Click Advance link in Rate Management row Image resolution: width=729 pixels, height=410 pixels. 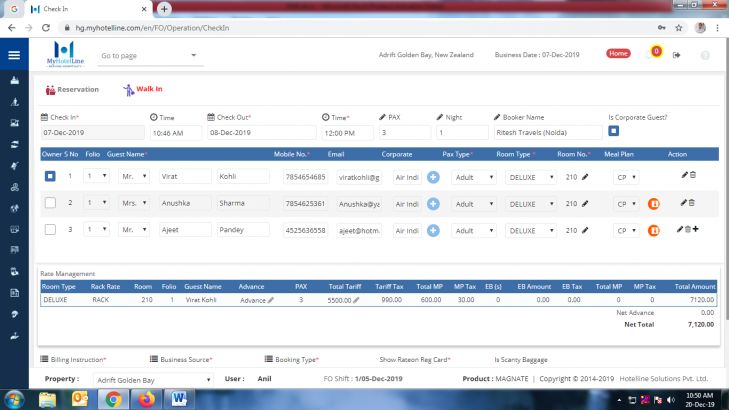click(255, 300)
